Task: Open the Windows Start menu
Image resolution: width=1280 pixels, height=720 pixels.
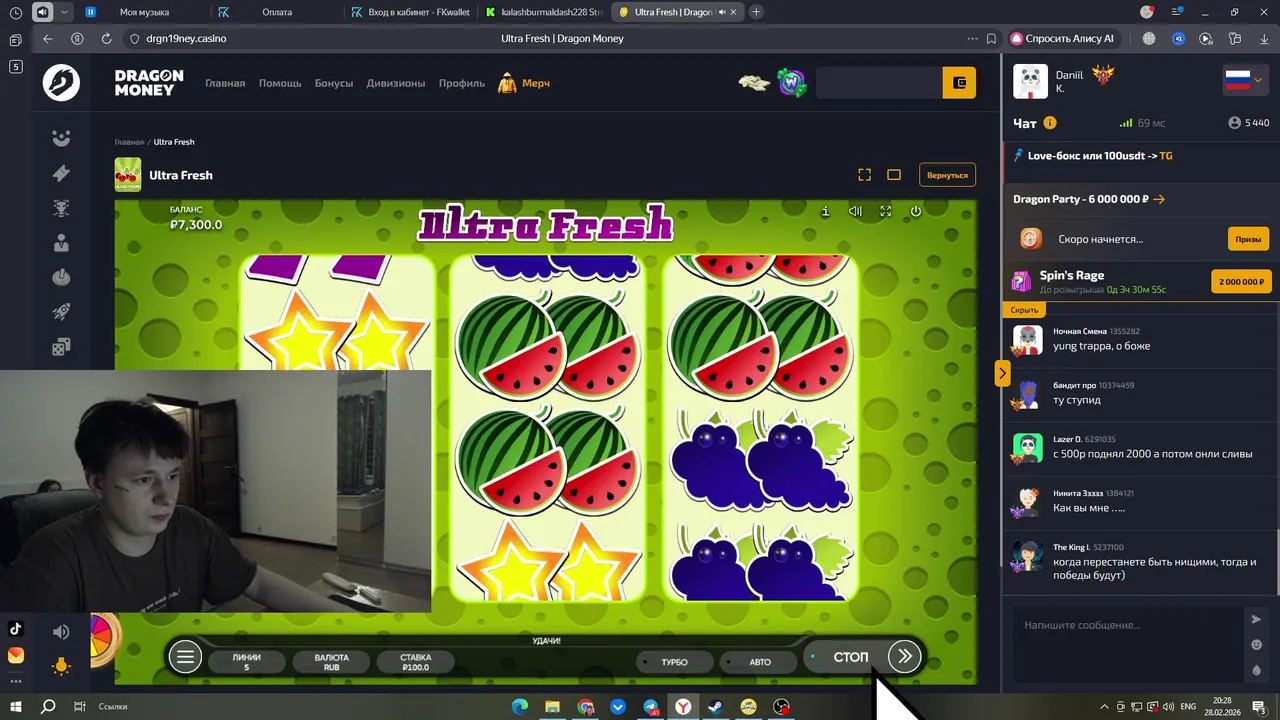Action: tap(16, 706)
